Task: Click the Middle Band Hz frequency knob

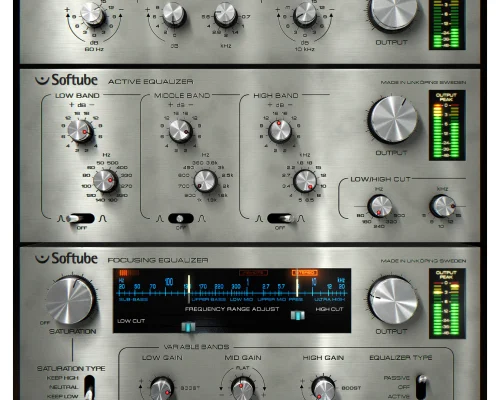Action: coord(205,181)
